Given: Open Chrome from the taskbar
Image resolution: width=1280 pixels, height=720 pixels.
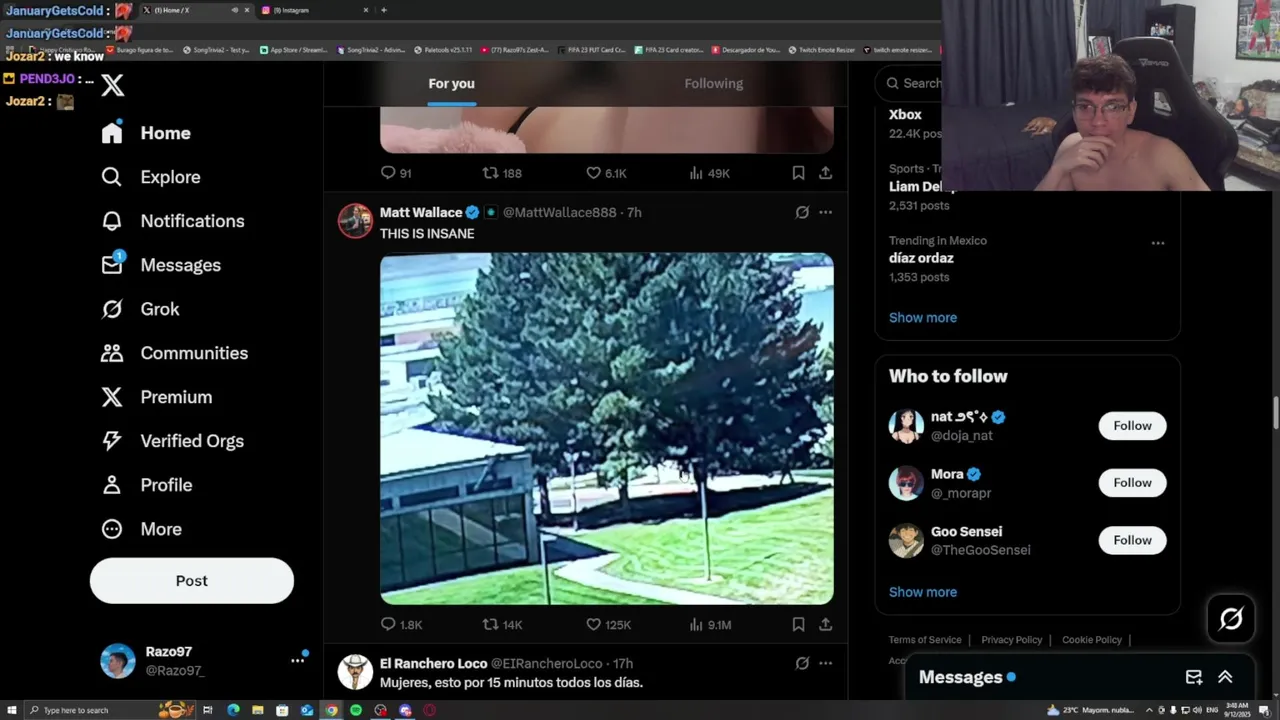Looking at the screenshot, I should point(331,710).
